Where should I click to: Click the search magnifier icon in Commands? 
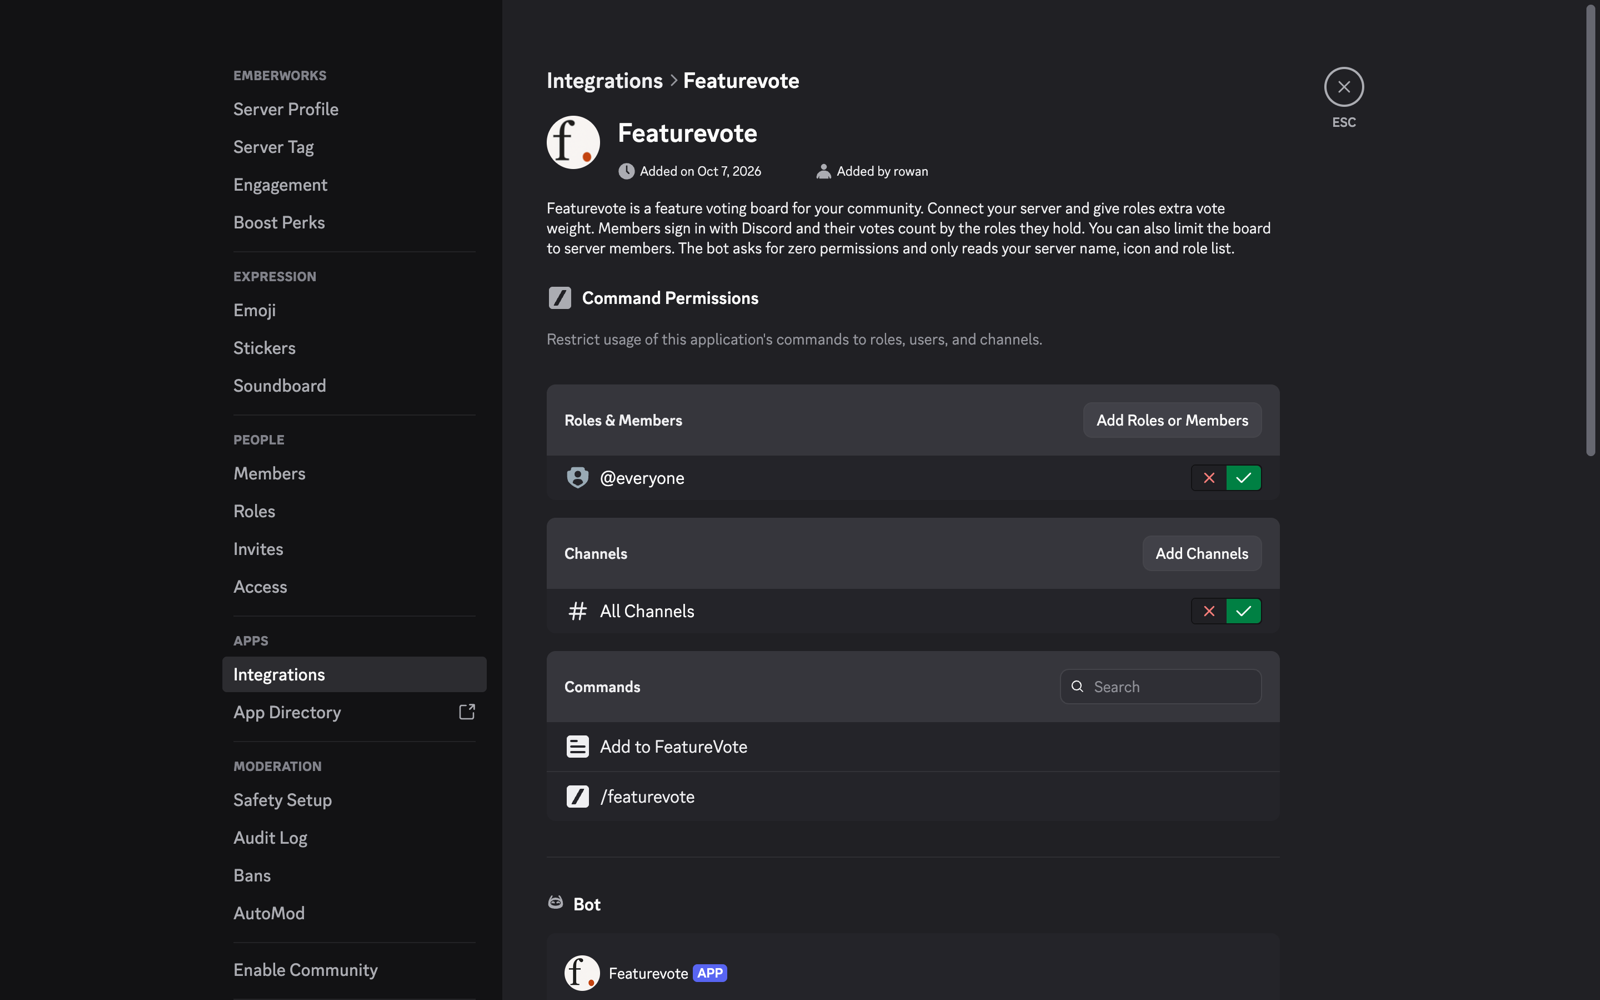(1077, 687)
